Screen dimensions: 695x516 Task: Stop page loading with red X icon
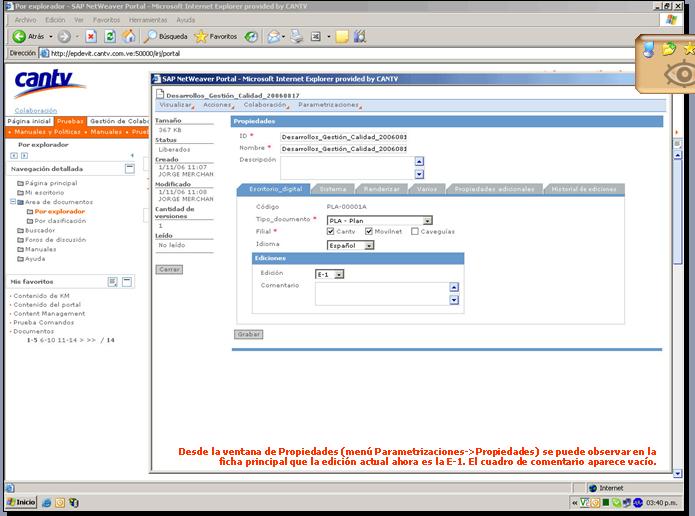[91, 36]
